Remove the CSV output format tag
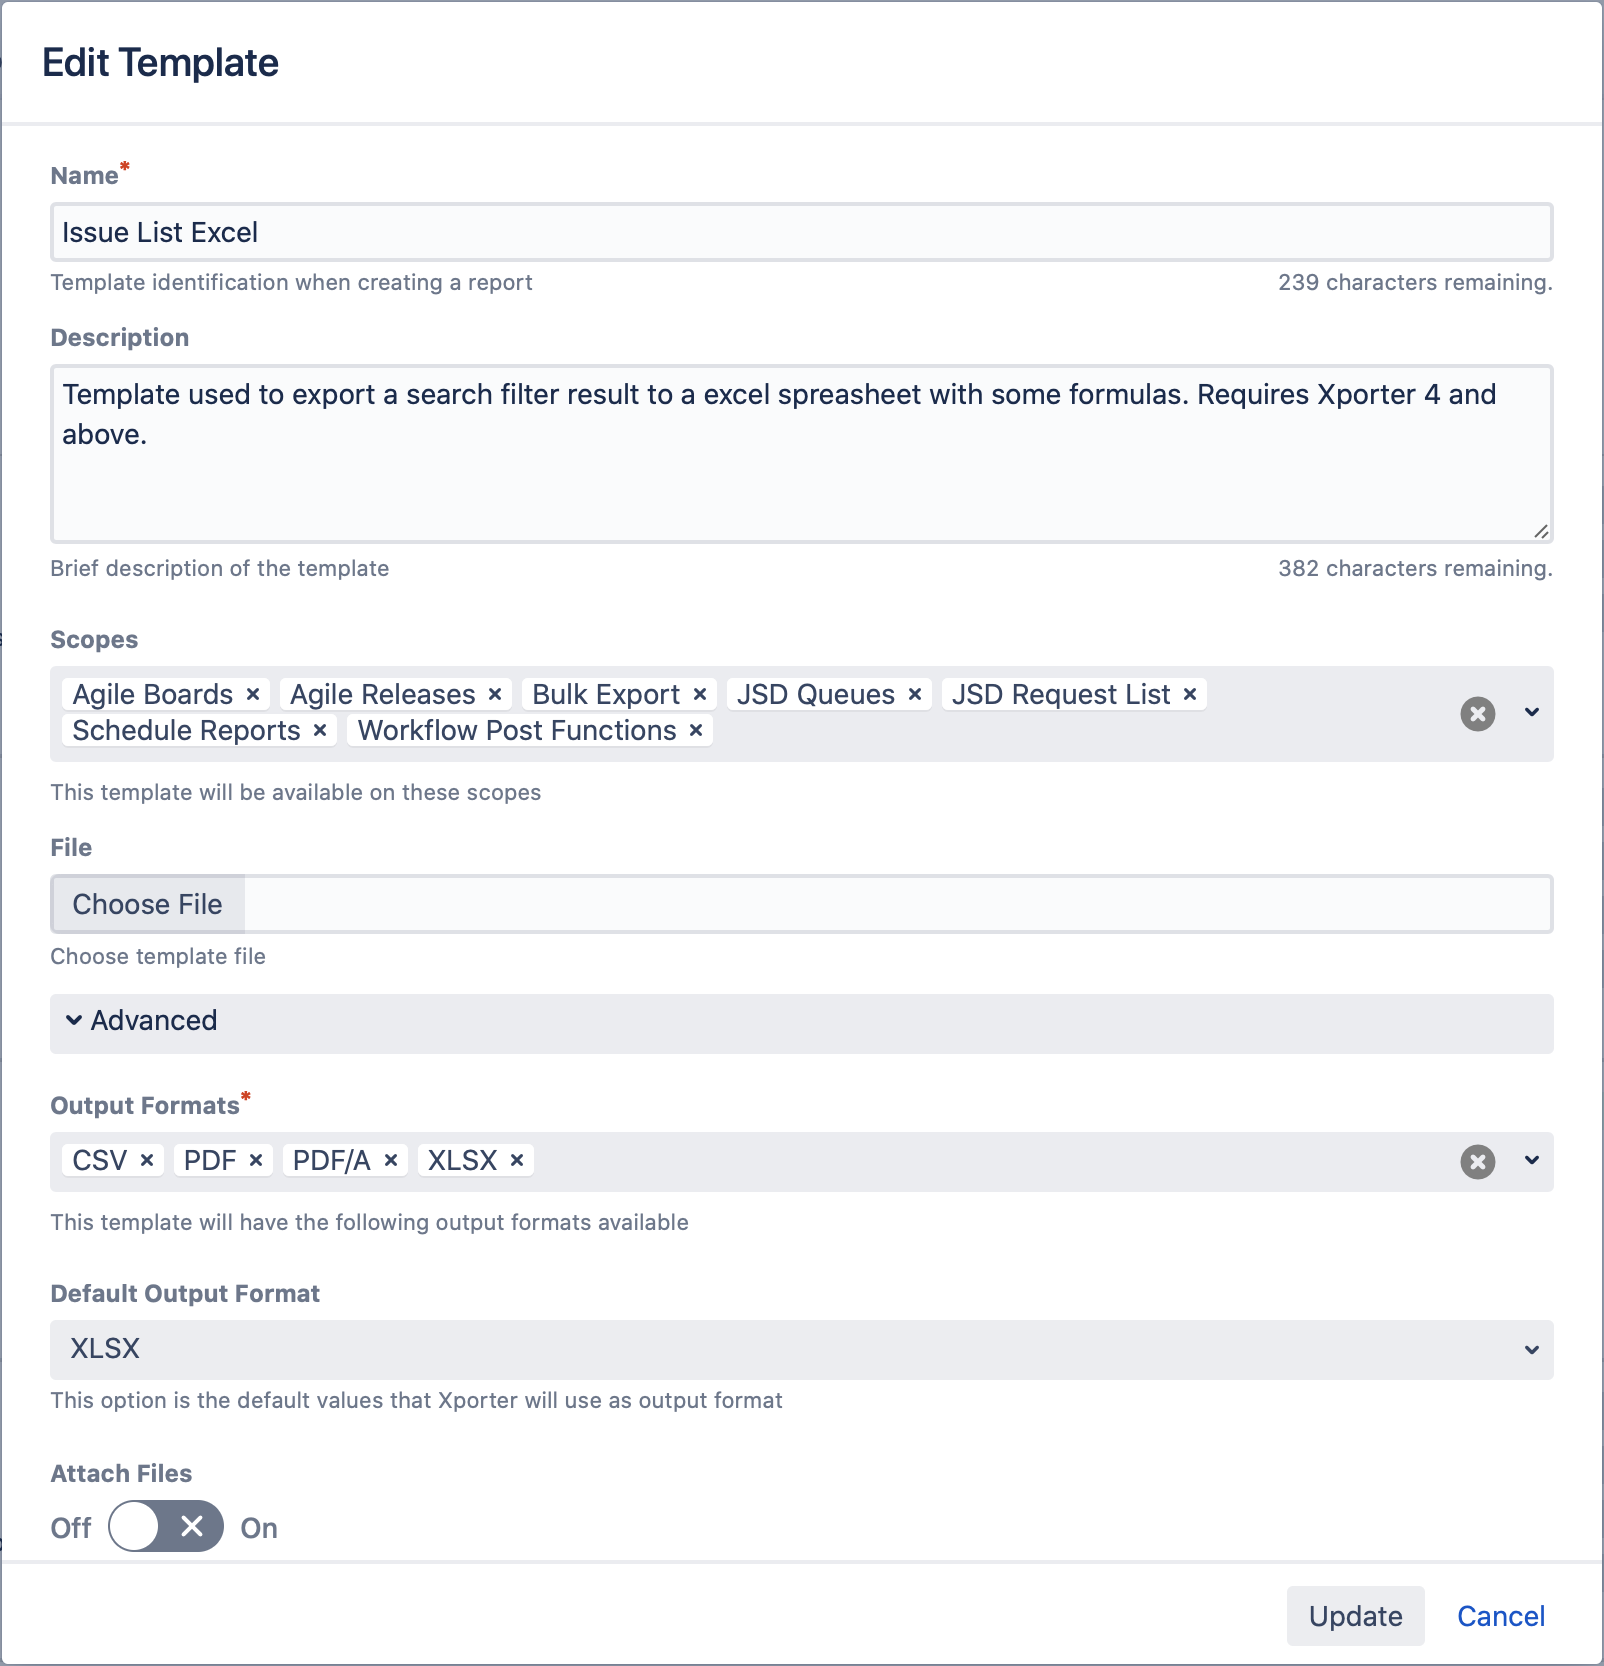1604x1666 pixels. tap(147, 1160)
